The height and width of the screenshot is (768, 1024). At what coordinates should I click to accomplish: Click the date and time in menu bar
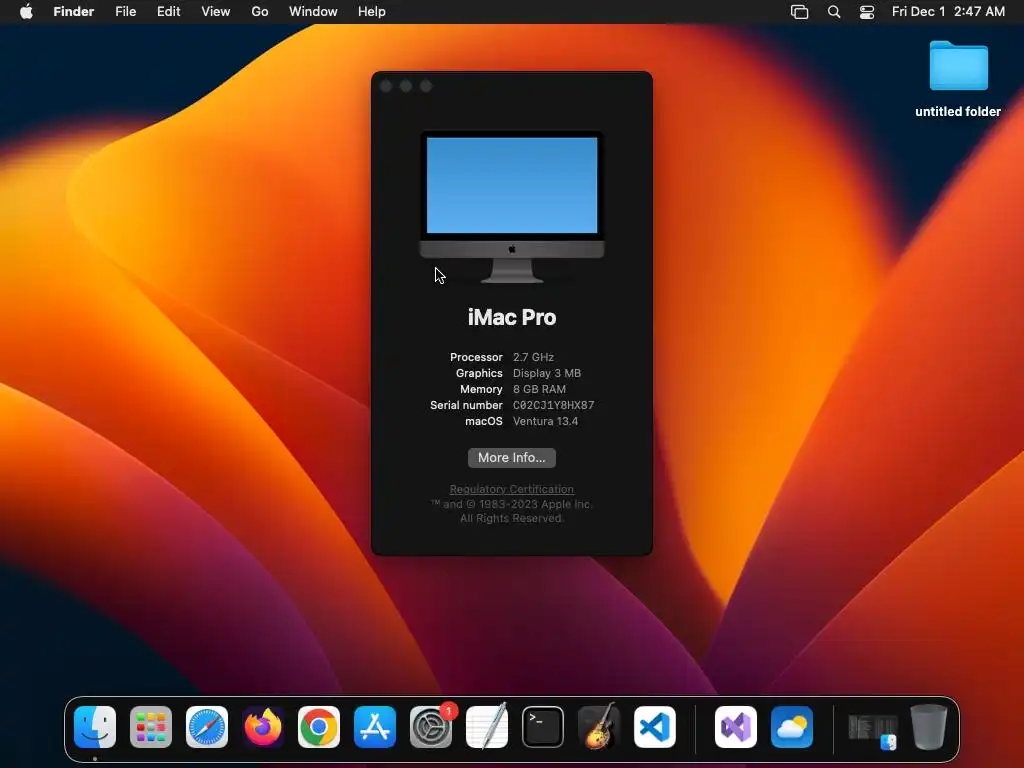948,12
